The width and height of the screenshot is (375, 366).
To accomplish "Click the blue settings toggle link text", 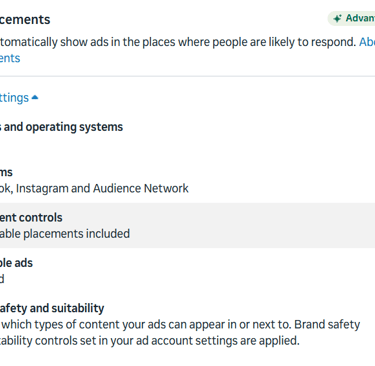I will point(14,98).
